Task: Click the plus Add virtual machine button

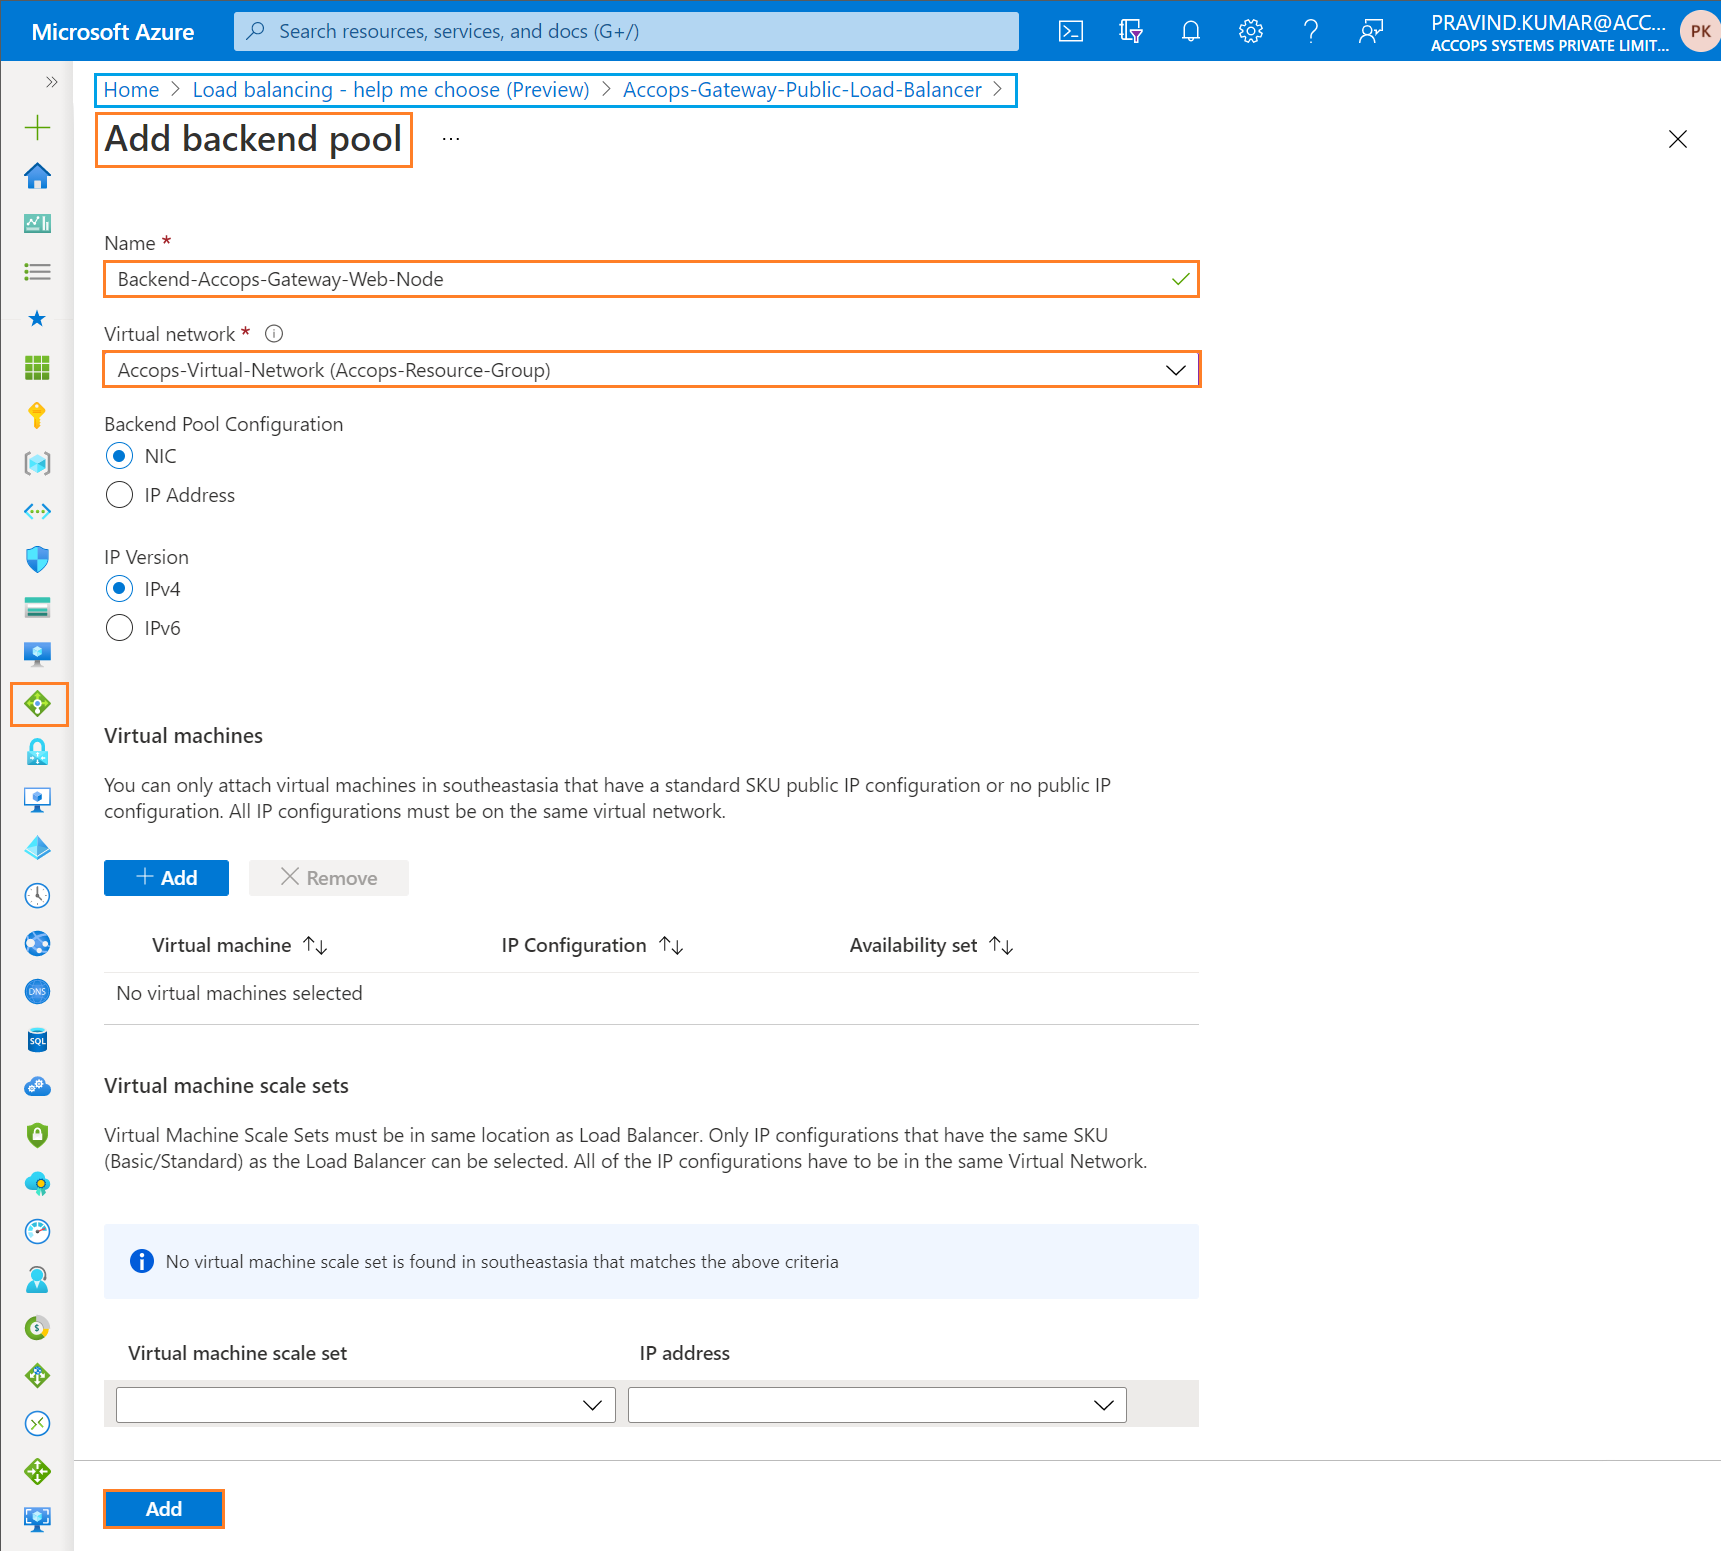Action: 166,878
